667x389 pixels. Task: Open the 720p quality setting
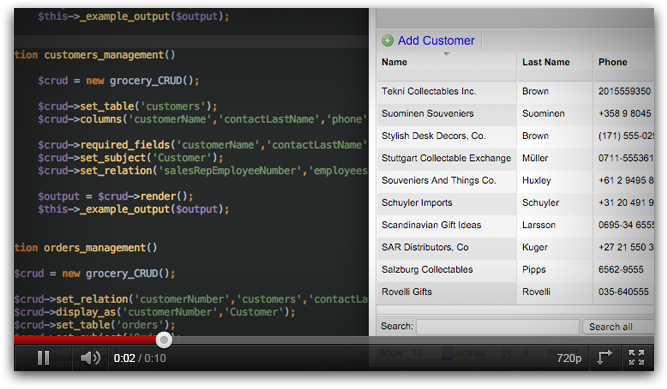[569, 358]
